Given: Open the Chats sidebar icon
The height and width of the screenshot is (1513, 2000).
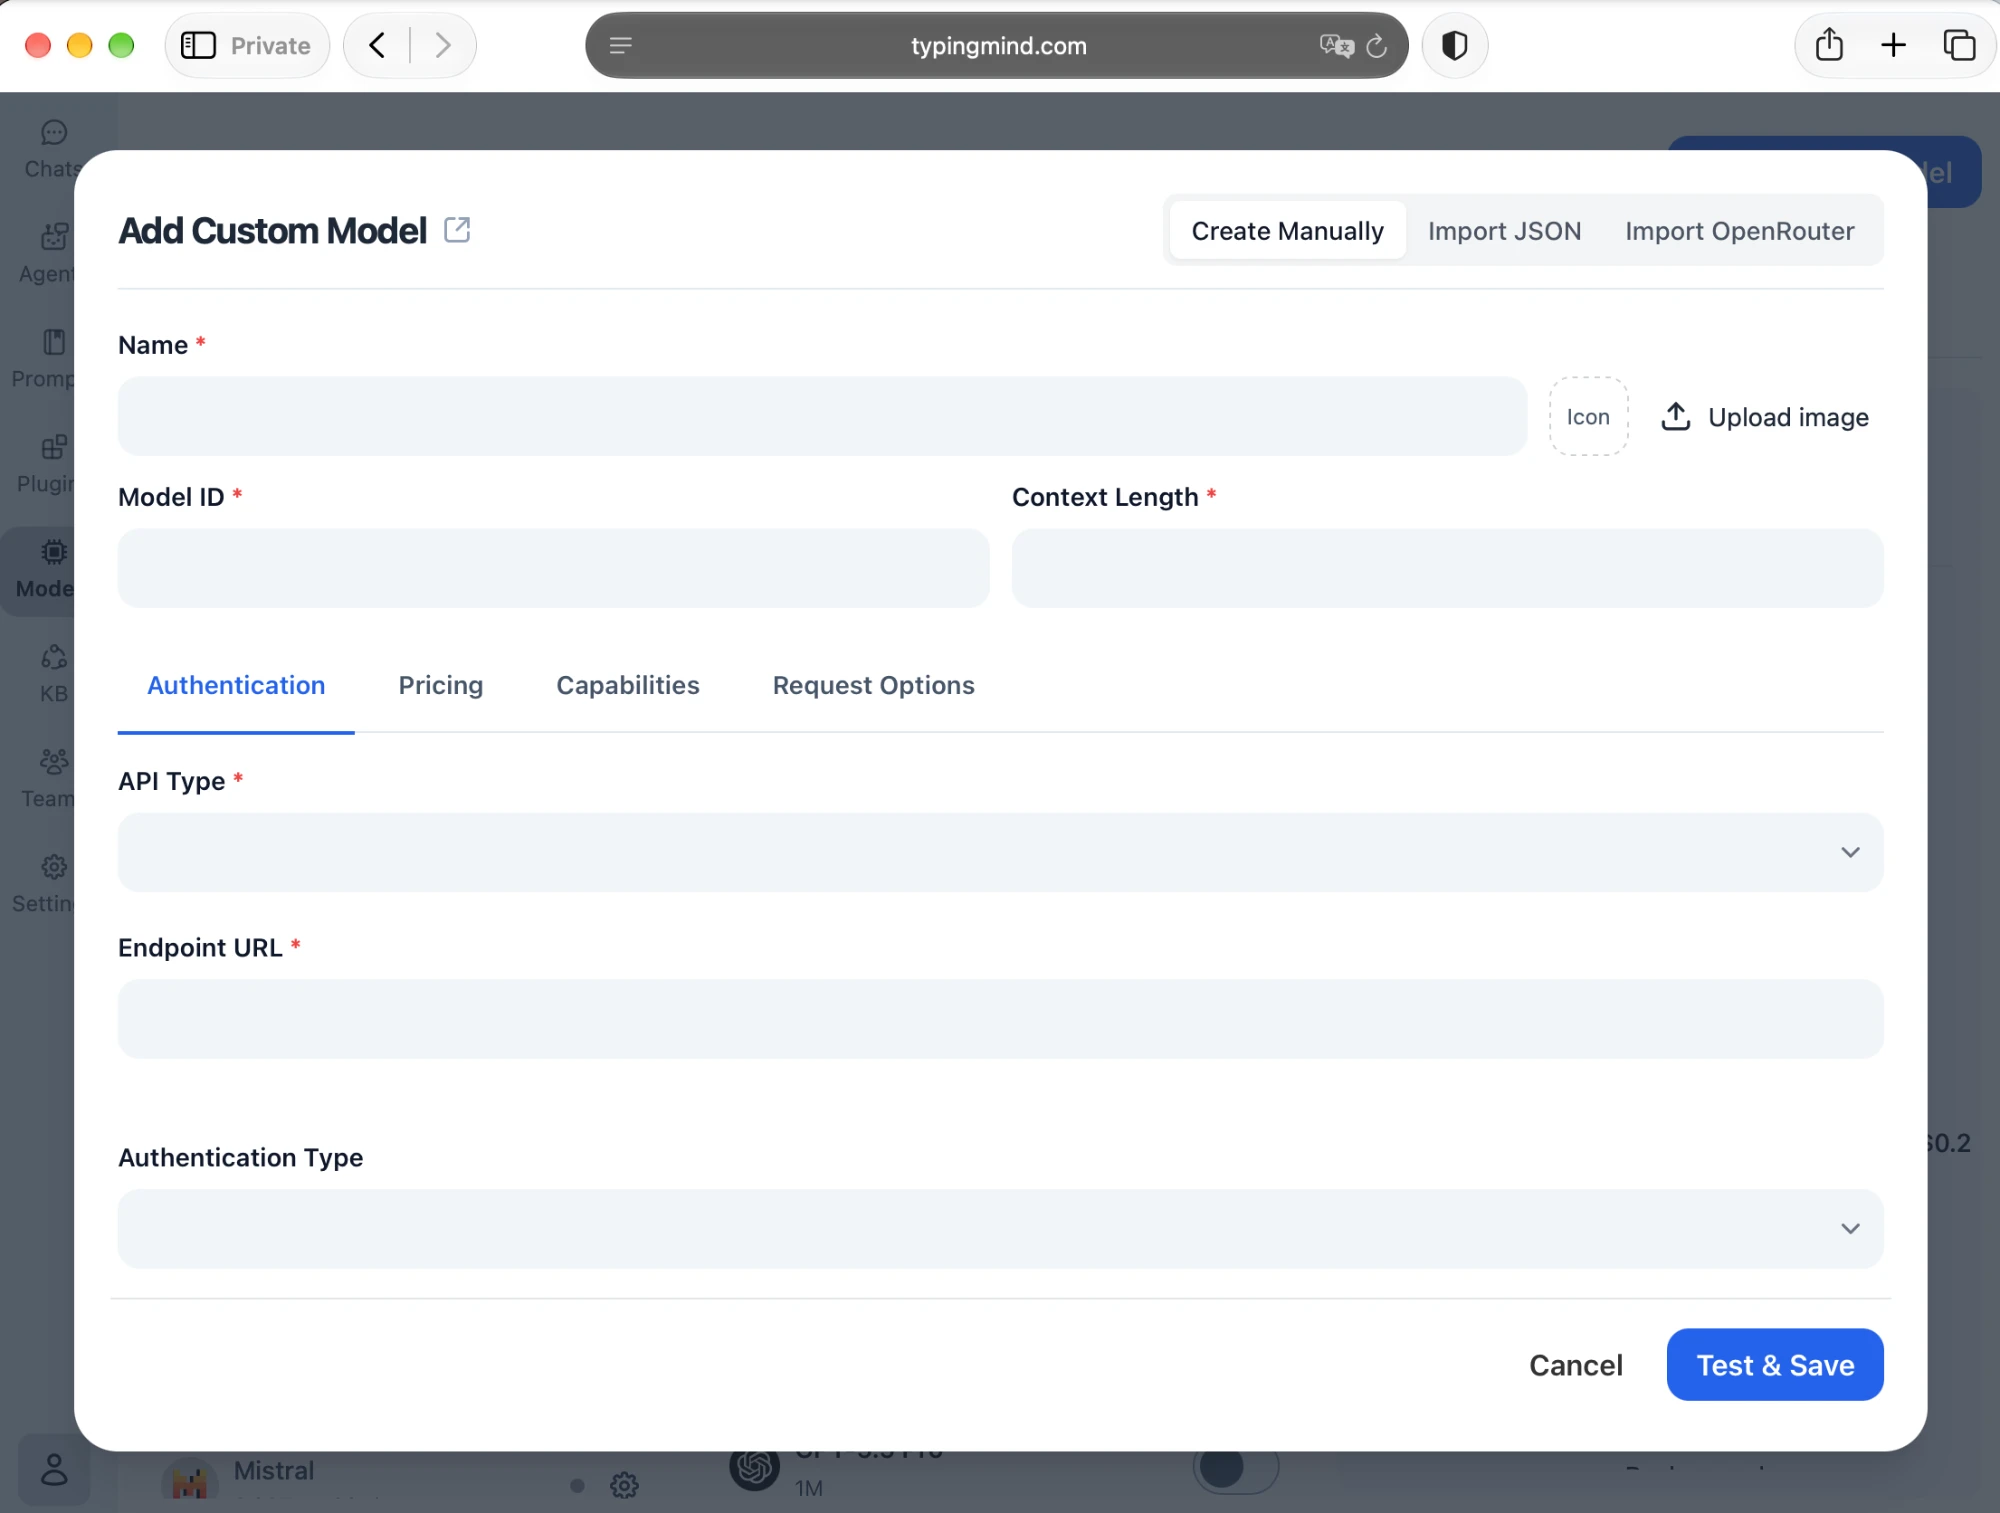Looking at the screenshot, I should pyautogui.click(x=54, y=133).
